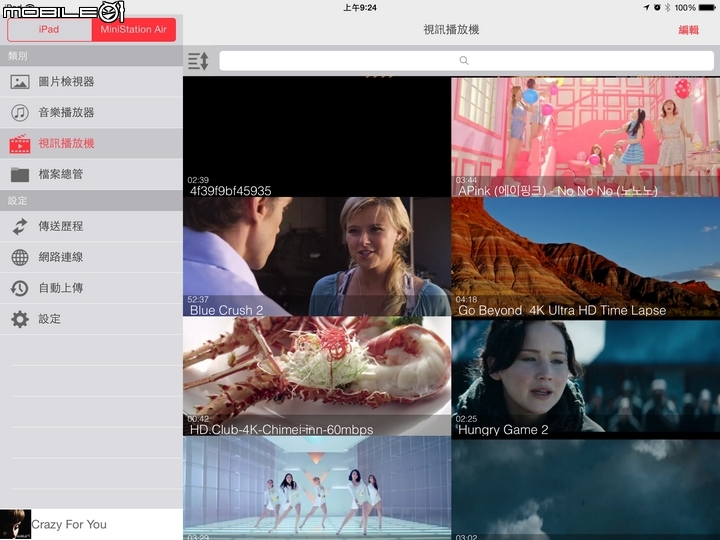Select the 檔案總管 menu label

coord(61,174)
